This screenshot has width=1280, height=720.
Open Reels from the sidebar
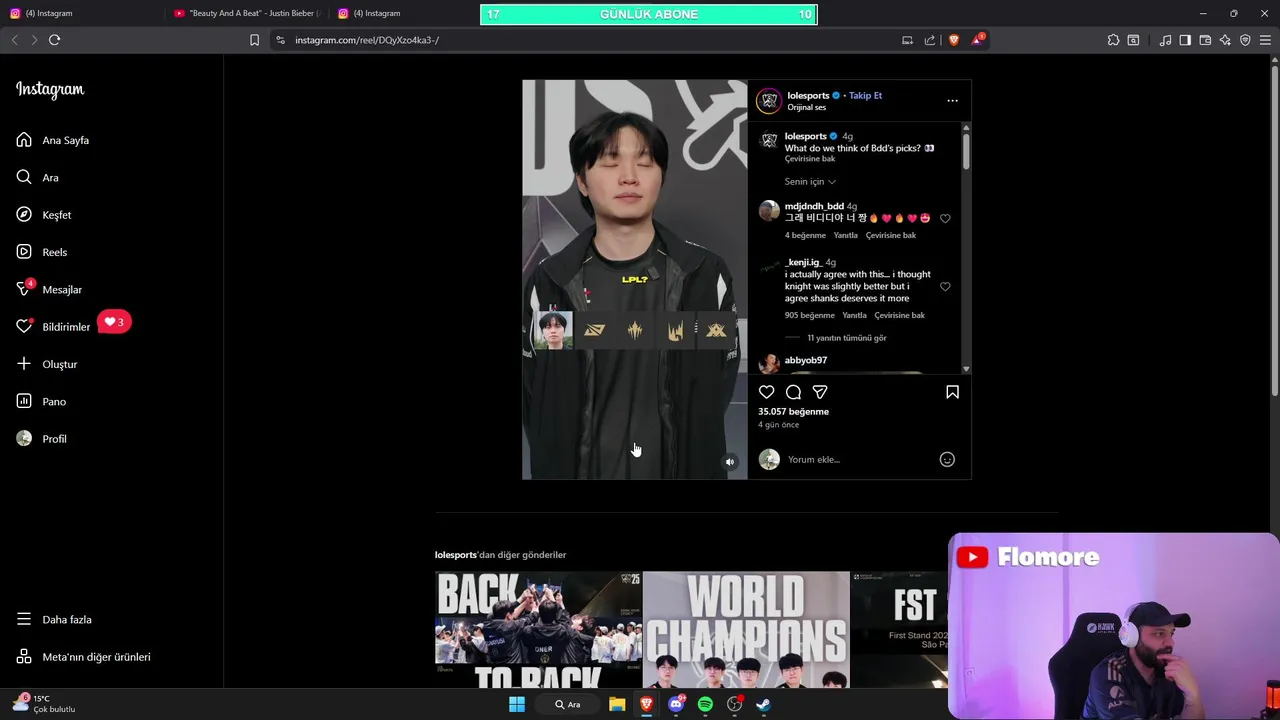tap(42, 252)
